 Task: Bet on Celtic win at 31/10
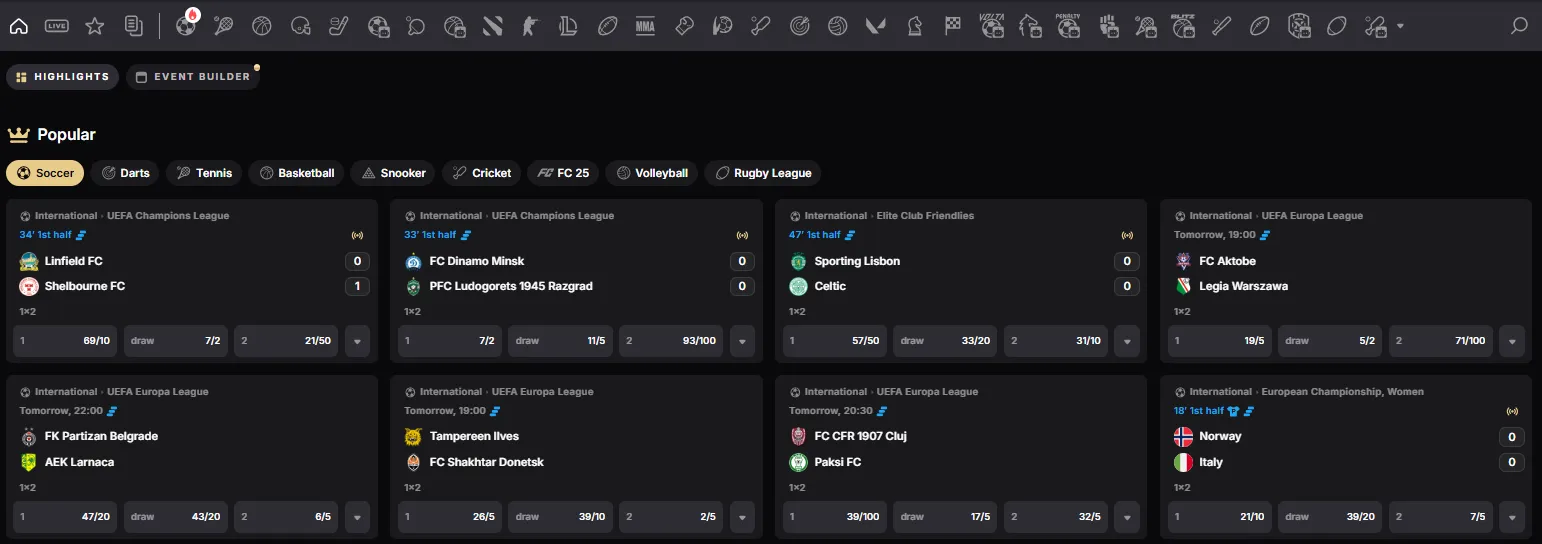point(1058,341)
